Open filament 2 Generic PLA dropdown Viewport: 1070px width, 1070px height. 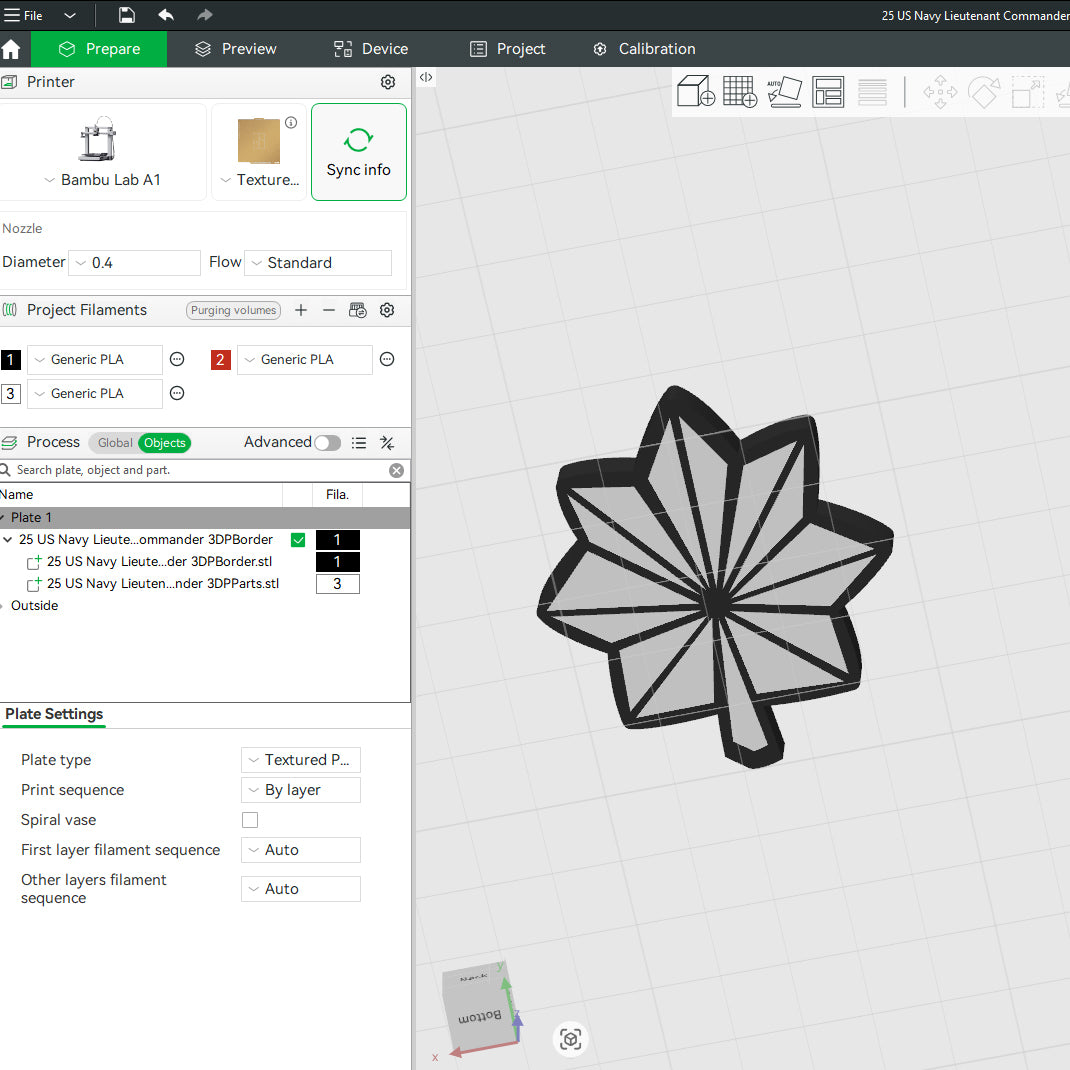[305, 360]
